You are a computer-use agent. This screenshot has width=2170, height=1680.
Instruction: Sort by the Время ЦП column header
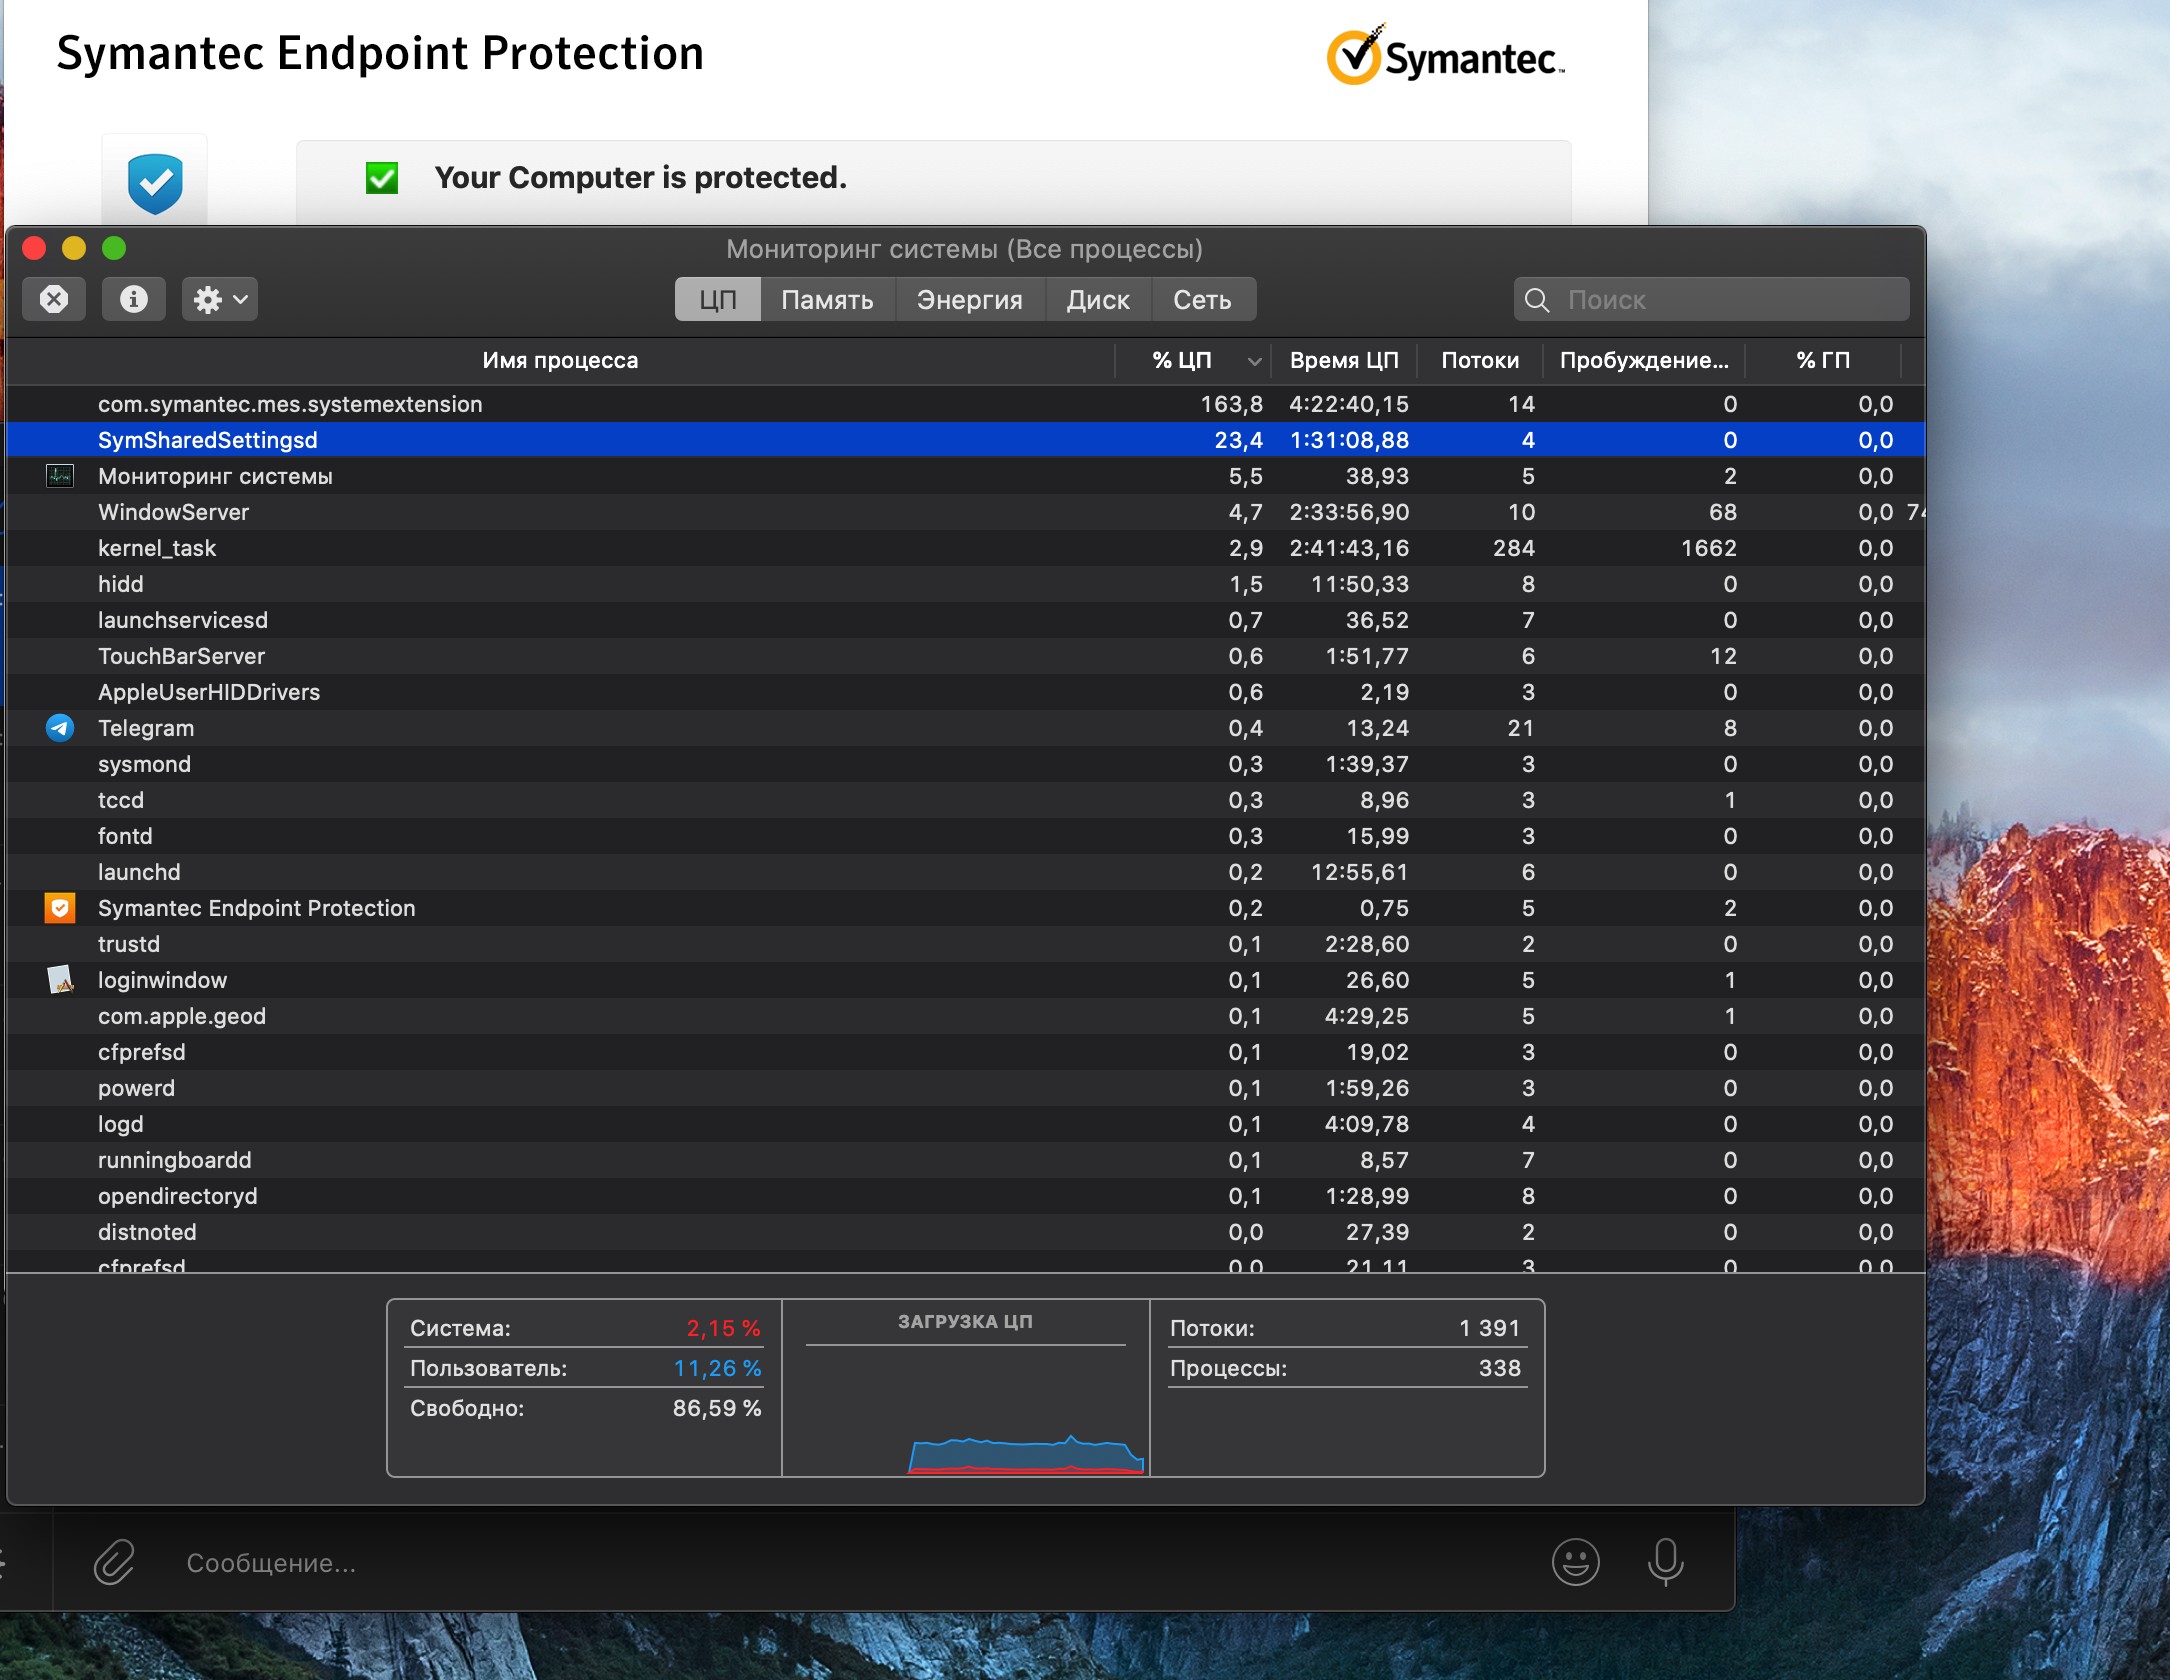coord(1344,360)
